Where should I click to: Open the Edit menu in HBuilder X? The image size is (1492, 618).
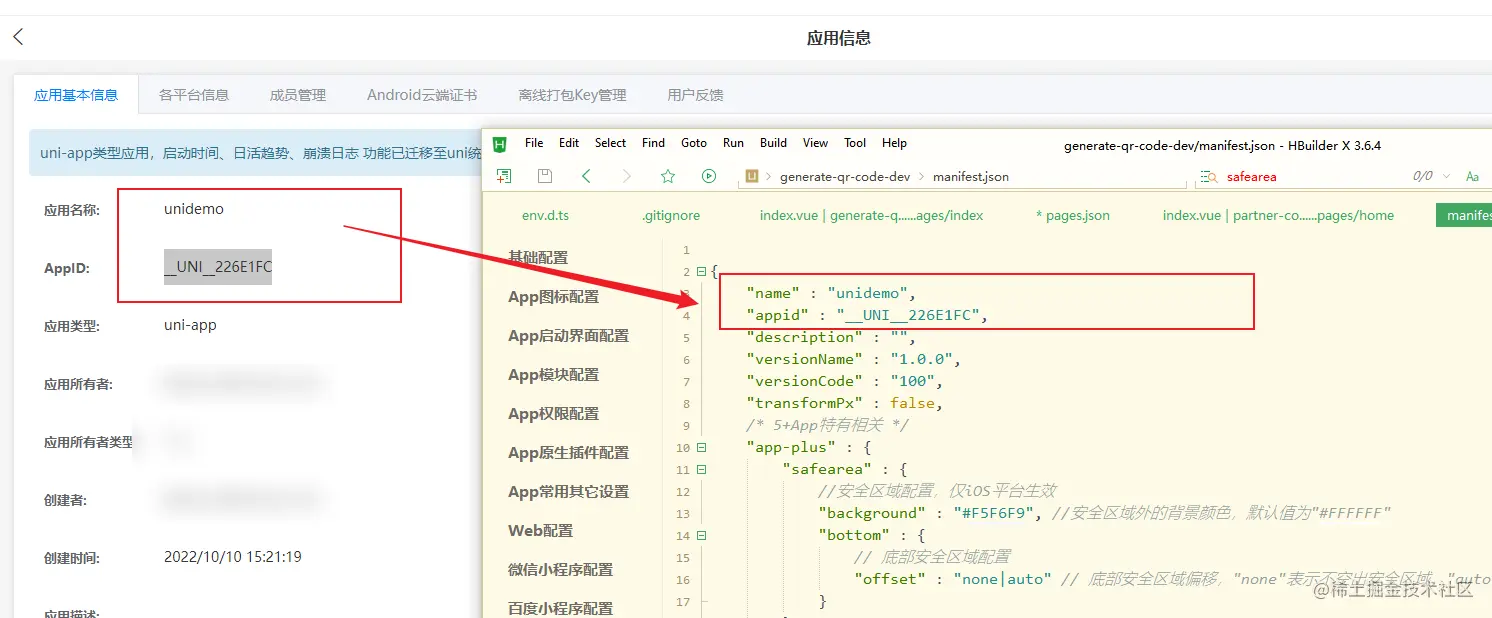pos(569,143)
